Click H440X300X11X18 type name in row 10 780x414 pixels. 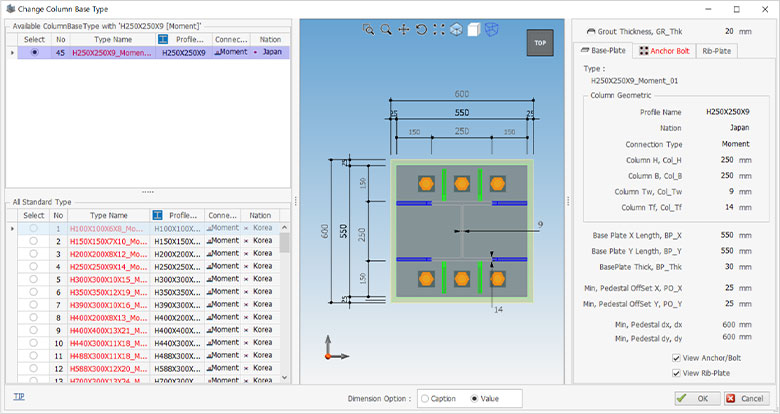[108, 343]
